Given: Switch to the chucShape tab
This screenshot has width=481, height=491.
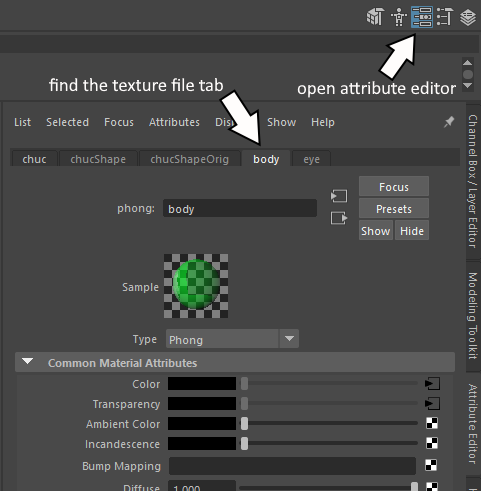Looking at the screenshot, I should (x=98, y=159).
